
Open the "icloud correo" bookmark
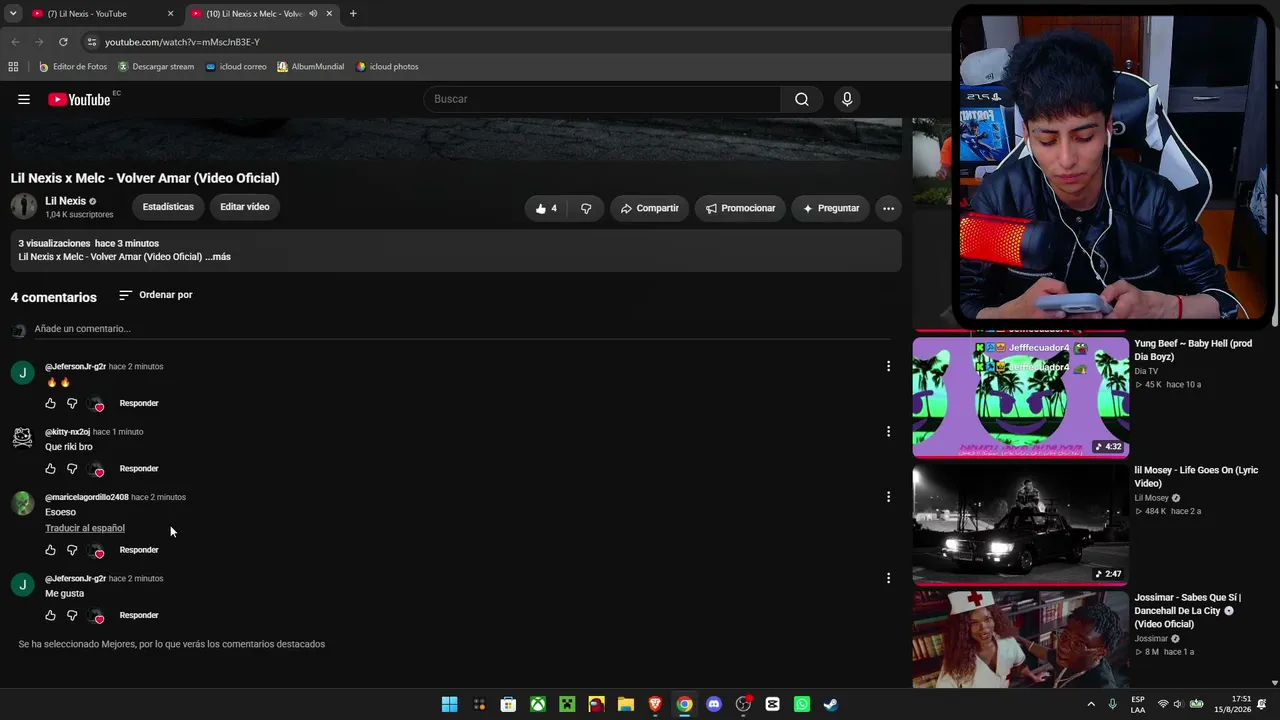point(236,67)
